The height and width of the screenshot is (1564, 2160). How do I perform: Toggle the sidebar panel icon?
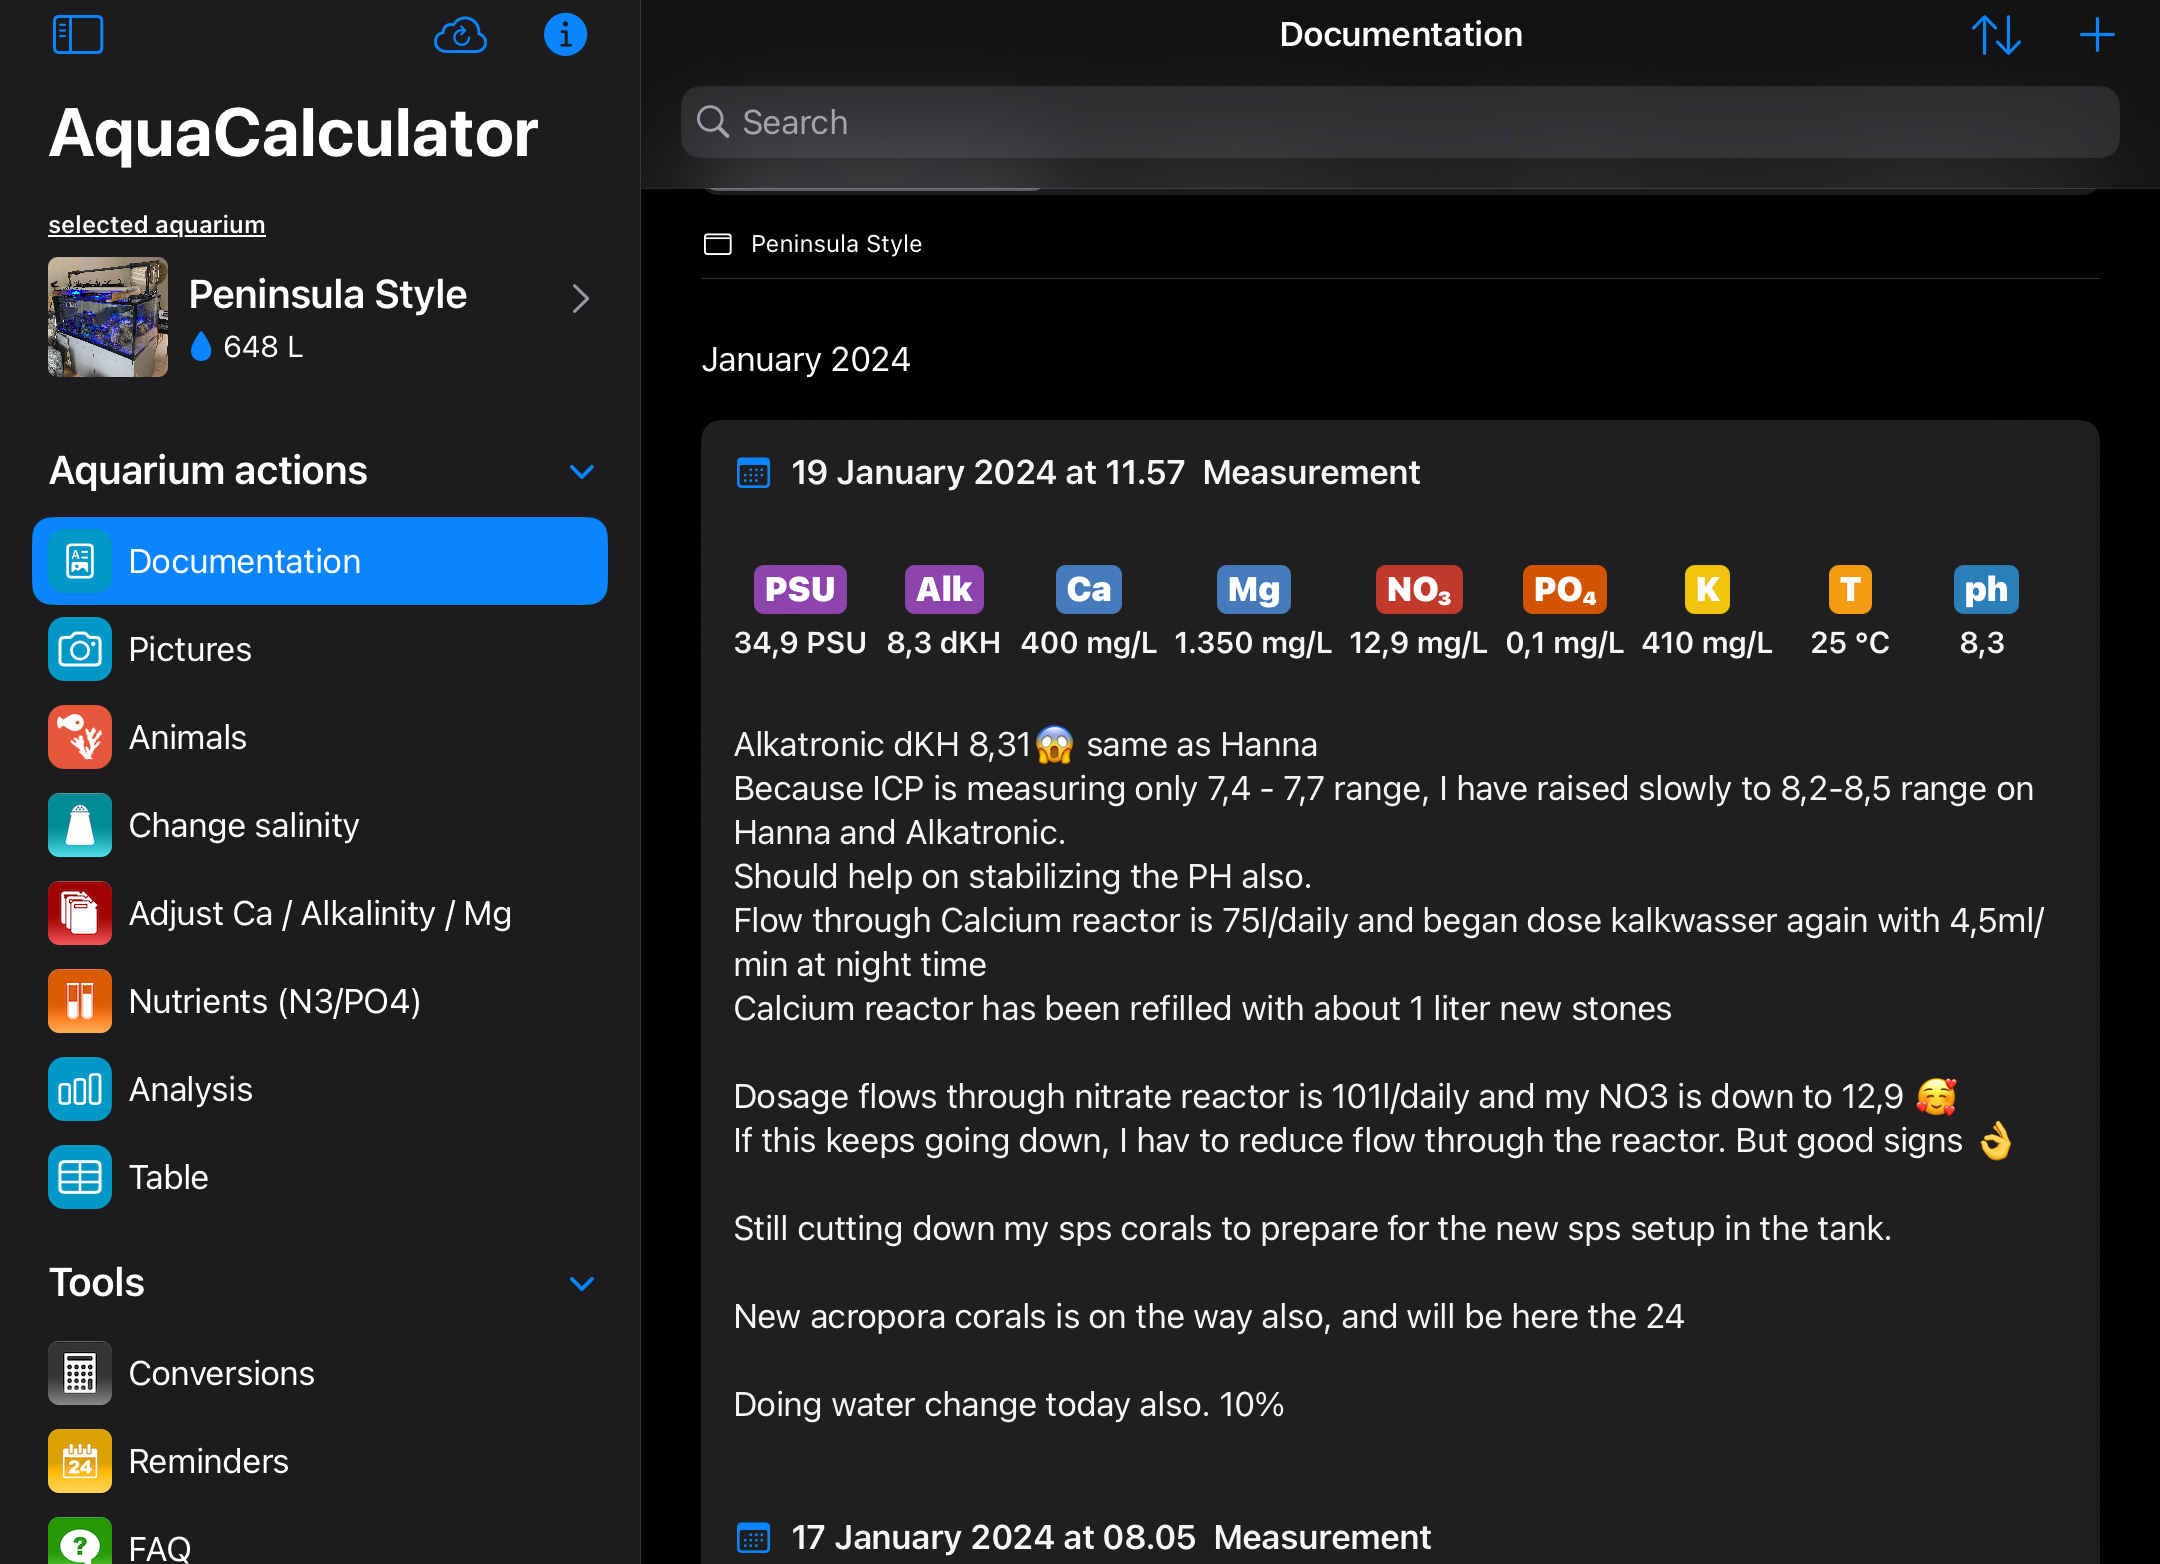coord(78,35)
